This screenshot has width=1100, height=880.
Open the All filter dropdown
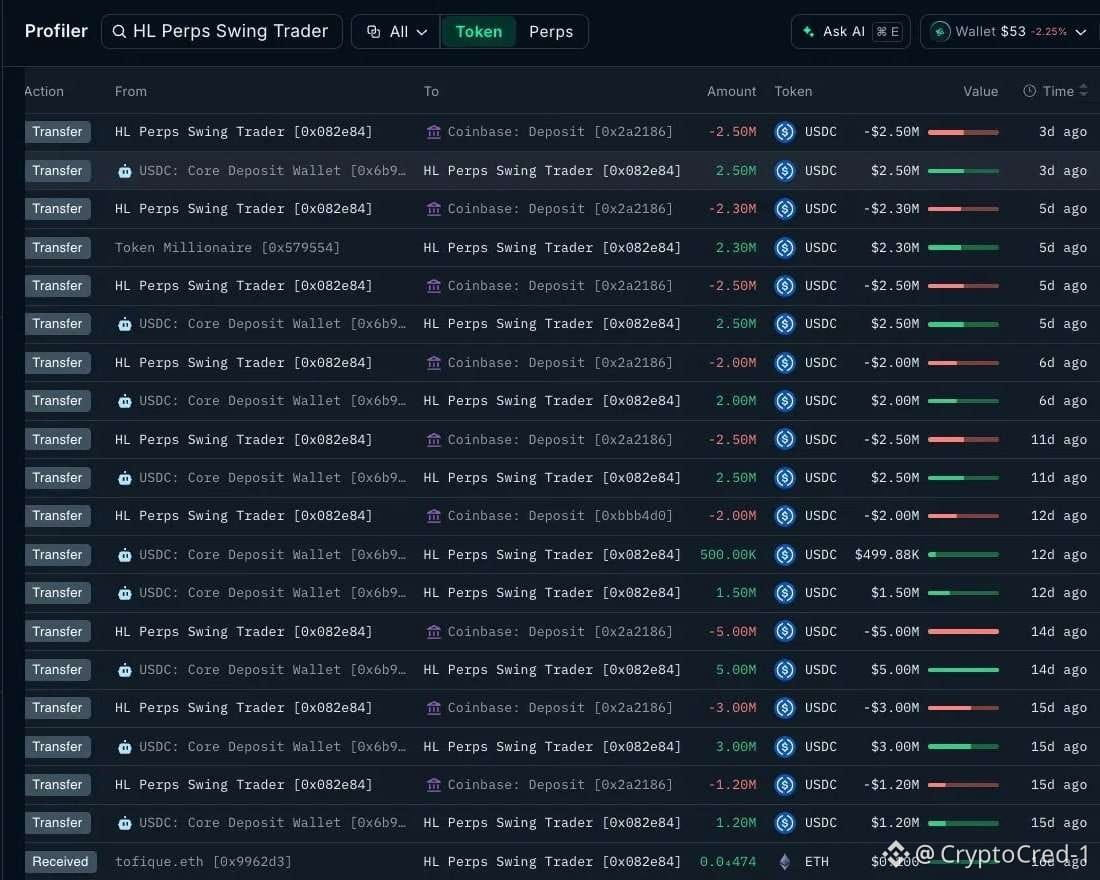click(397, 32)
